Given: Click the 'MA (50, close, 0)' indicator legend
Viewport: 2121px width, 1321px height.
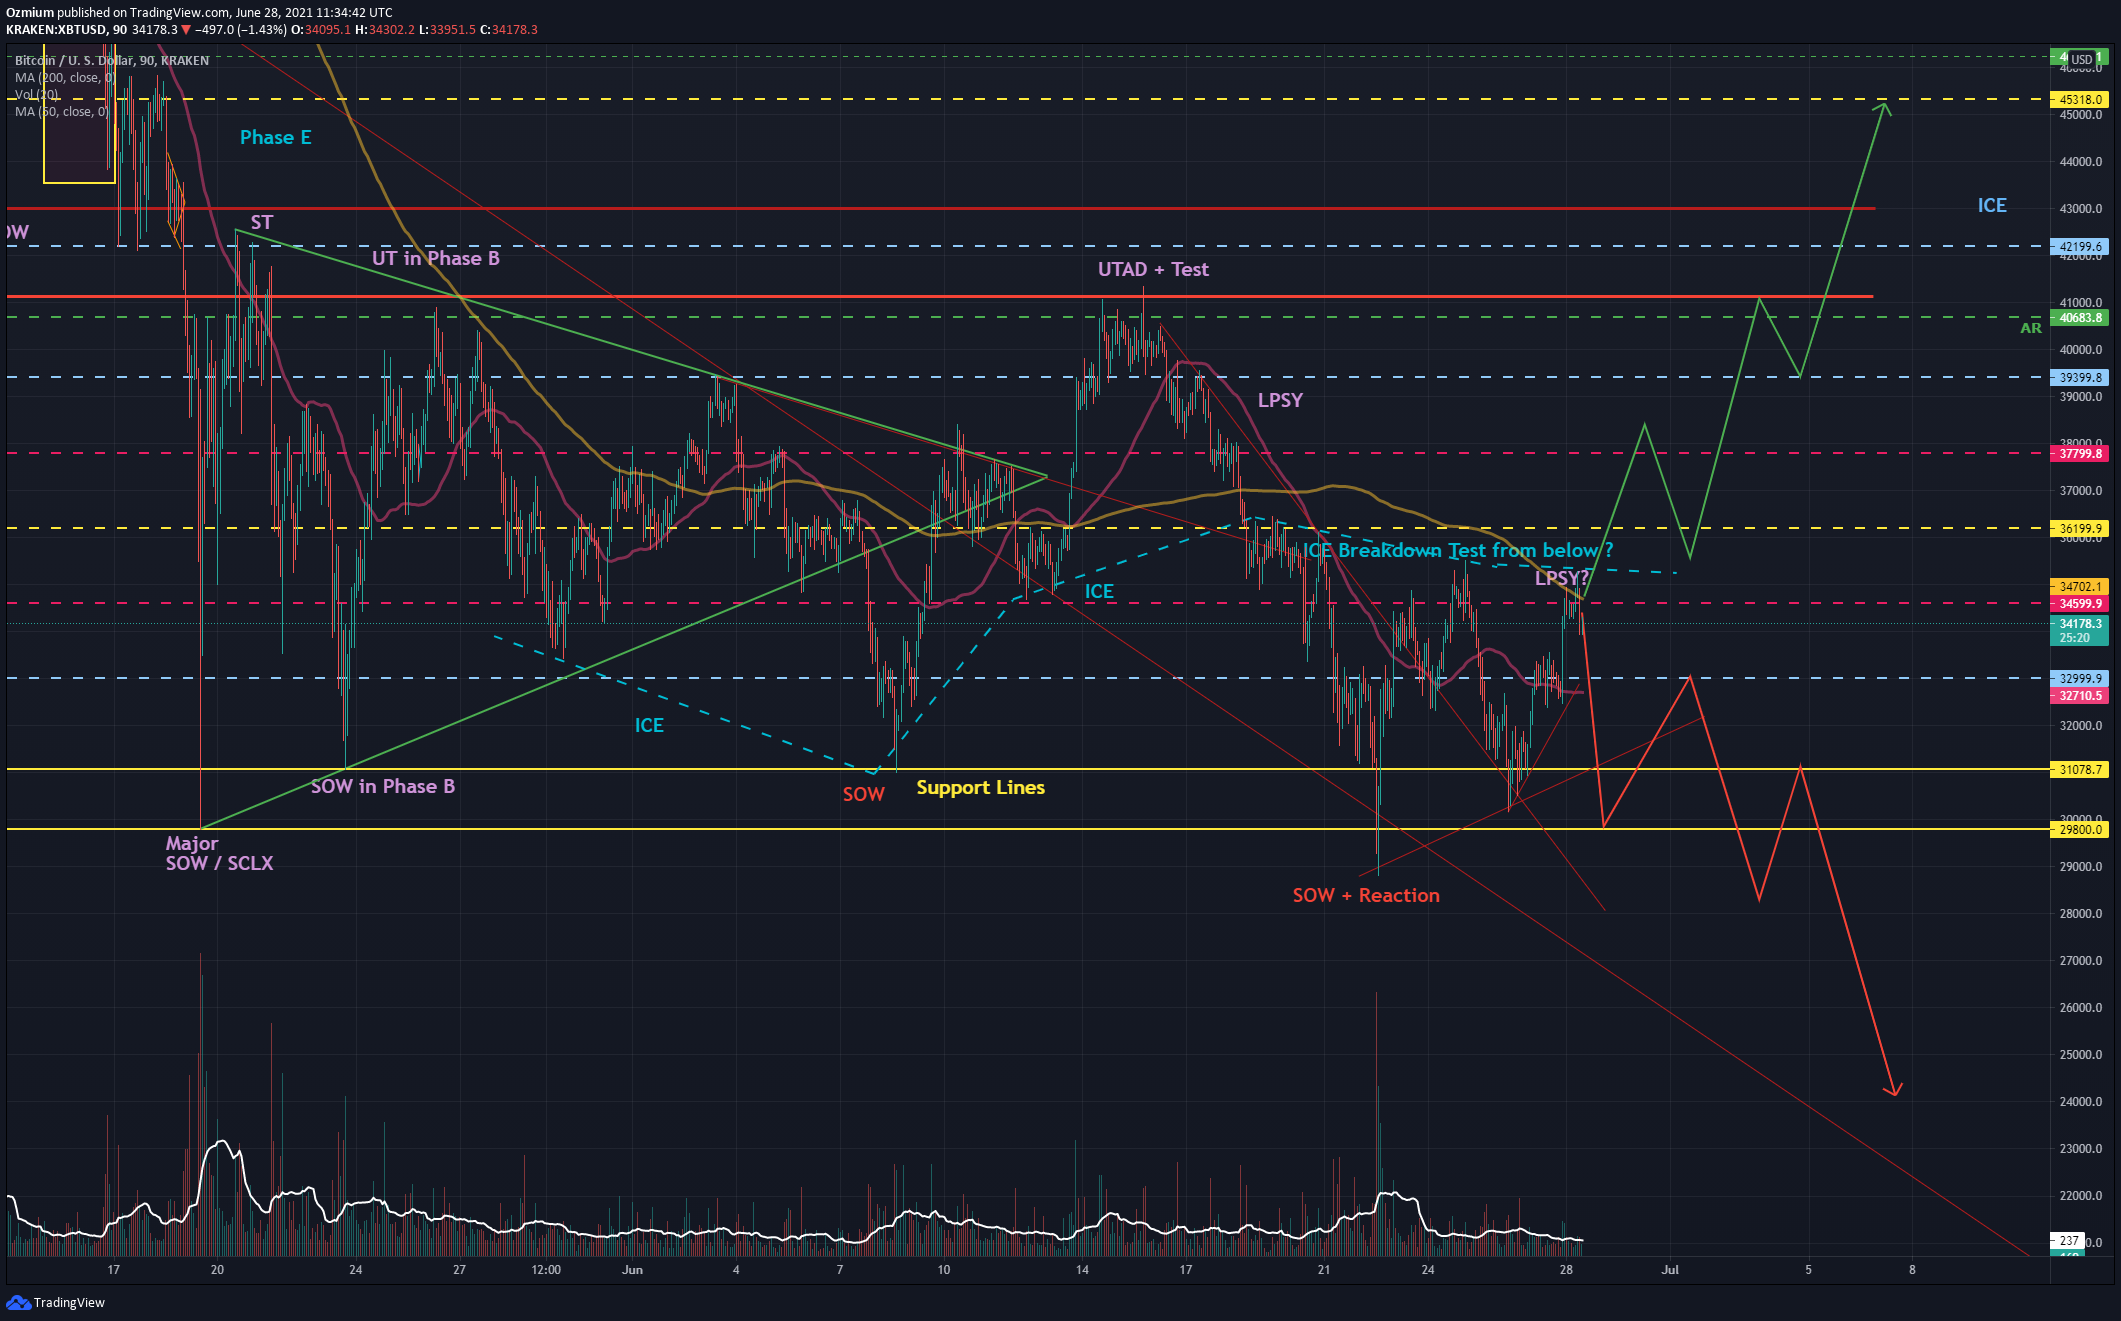Looking at the screenshot, I should [x=62, y=111].
